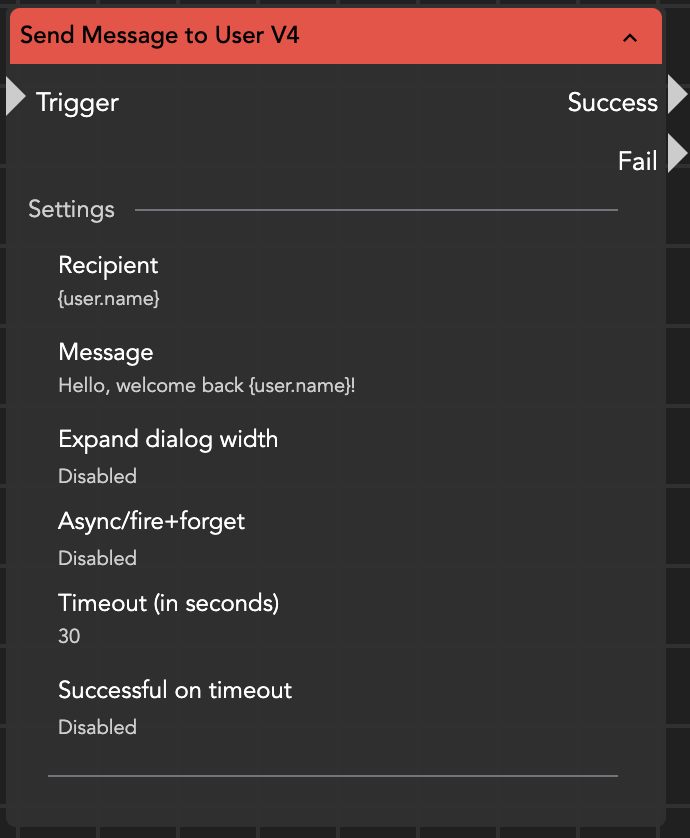
Task: Click the Trigger input port arrow
Action: tap(15, 97)
